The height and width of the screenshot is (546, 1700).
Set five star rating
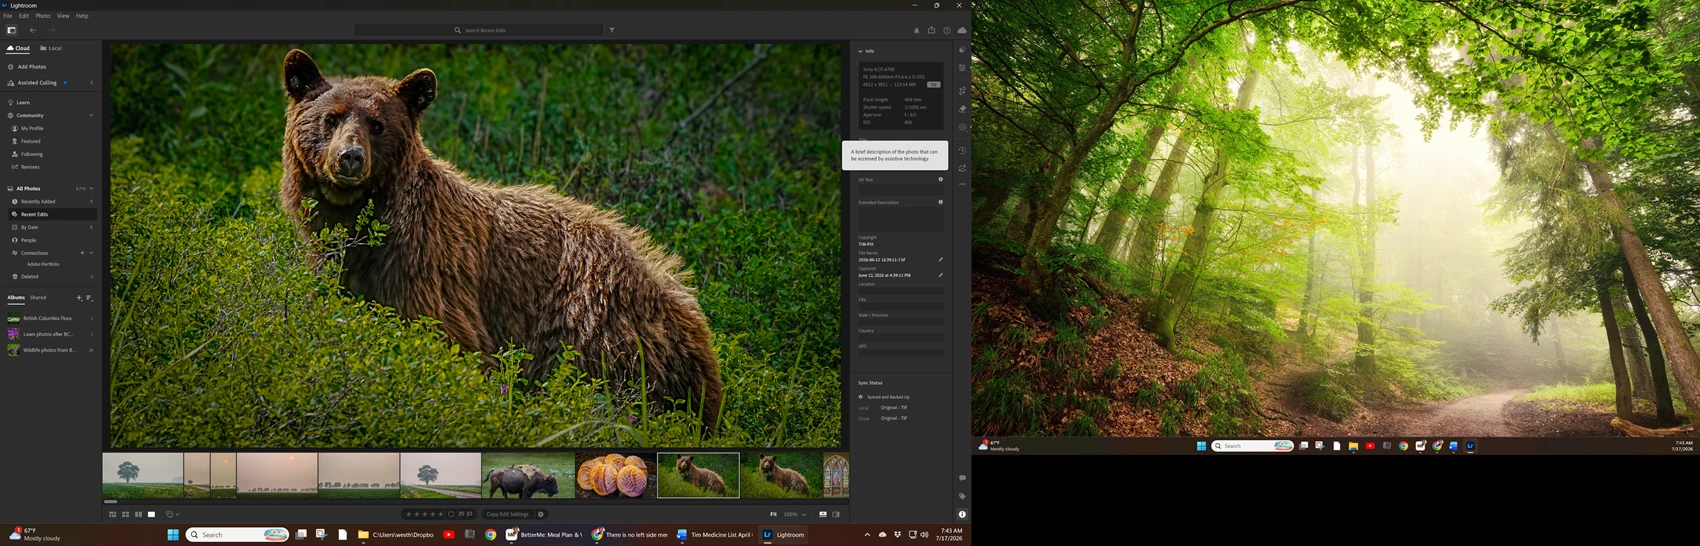(x=441, y=514)
